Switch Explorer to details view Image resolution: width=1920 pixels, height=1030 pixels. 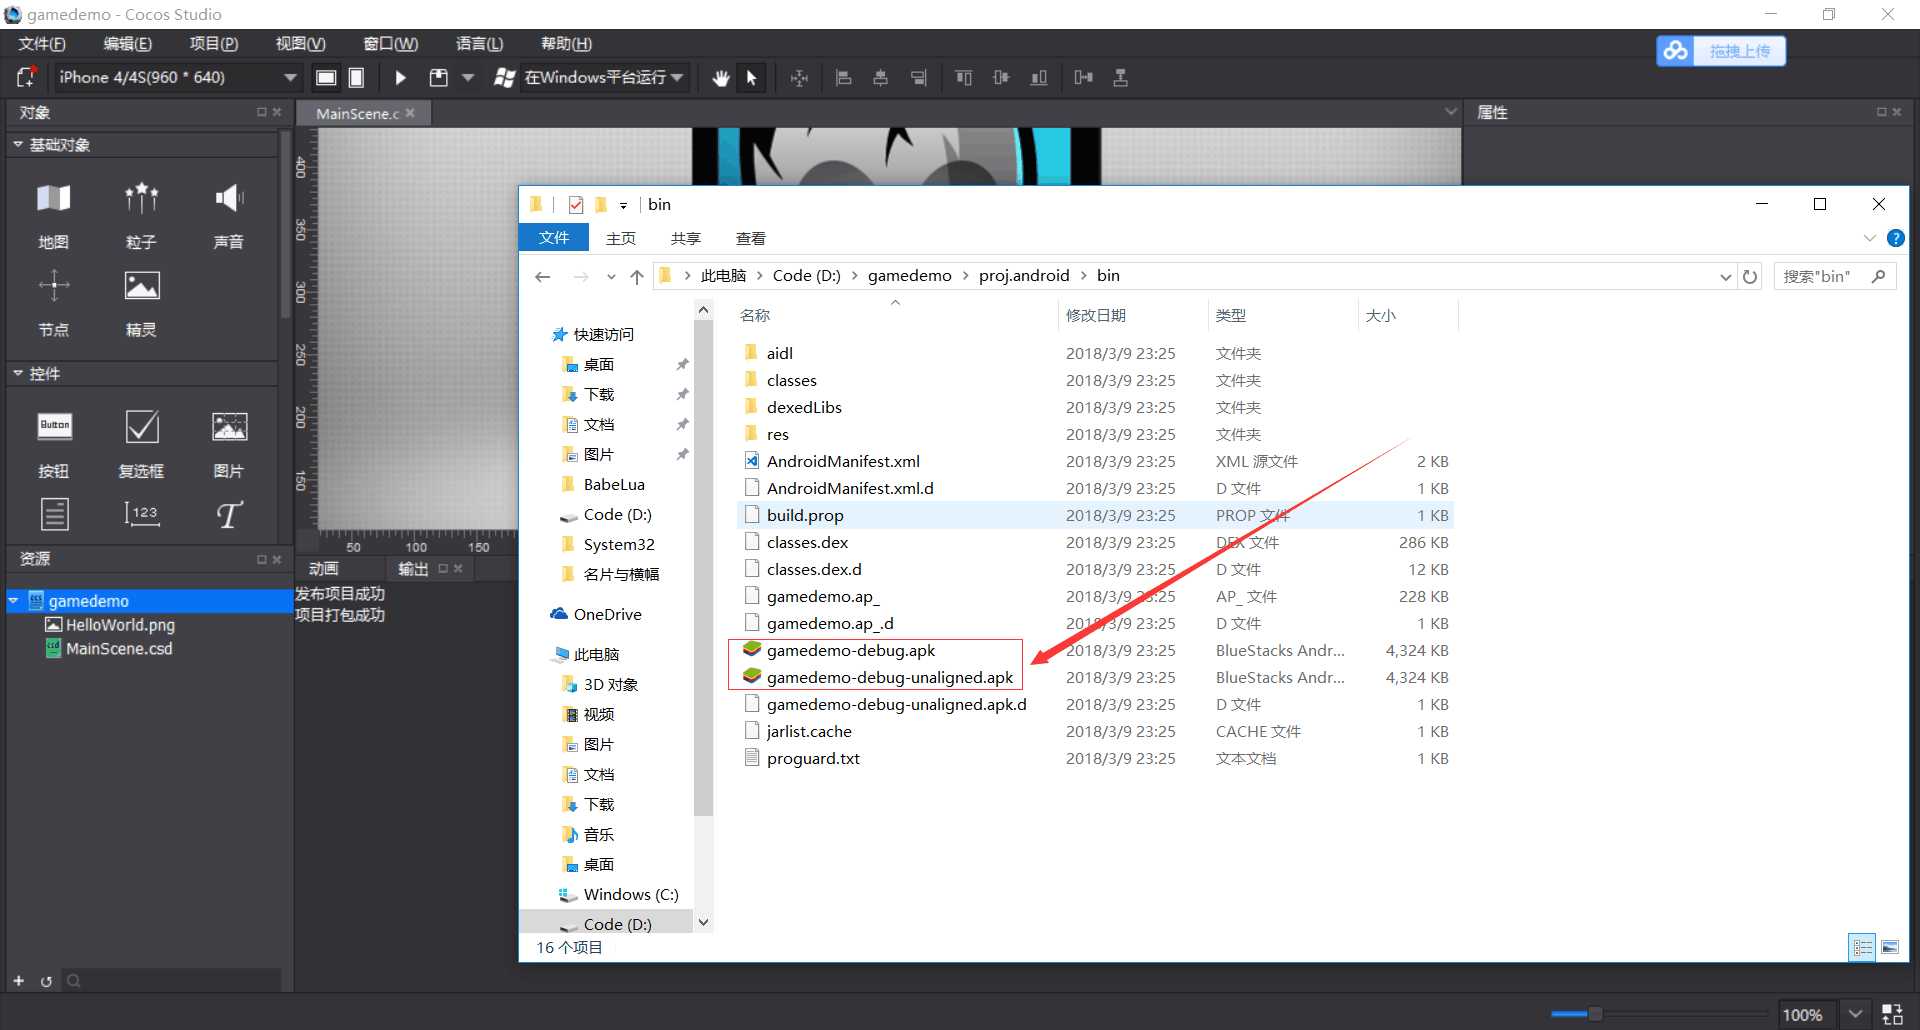coord(1862,946)
